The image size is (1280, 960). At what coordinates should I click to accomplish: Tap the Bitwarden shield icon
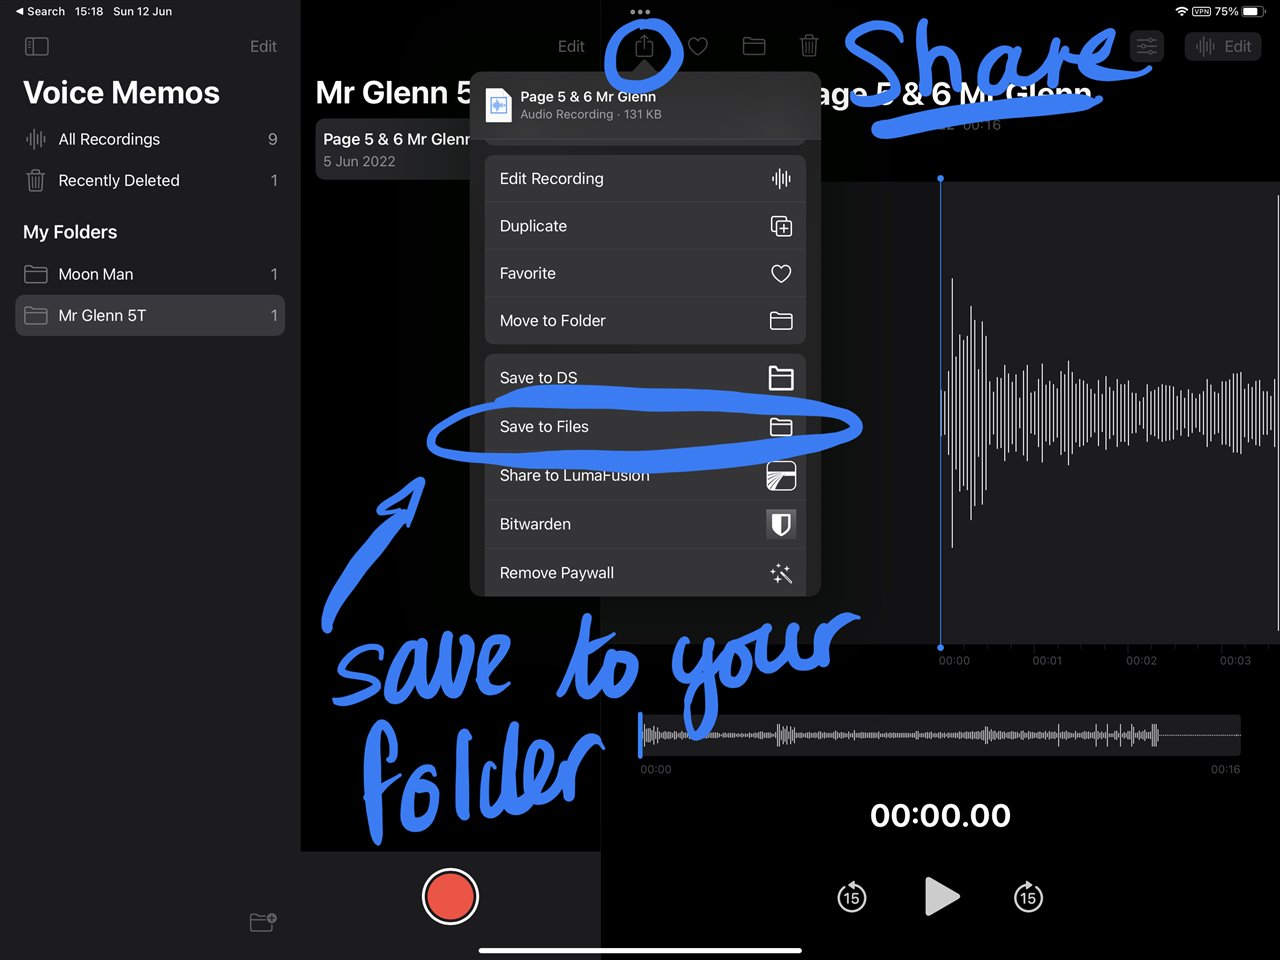tap(781, 524)
